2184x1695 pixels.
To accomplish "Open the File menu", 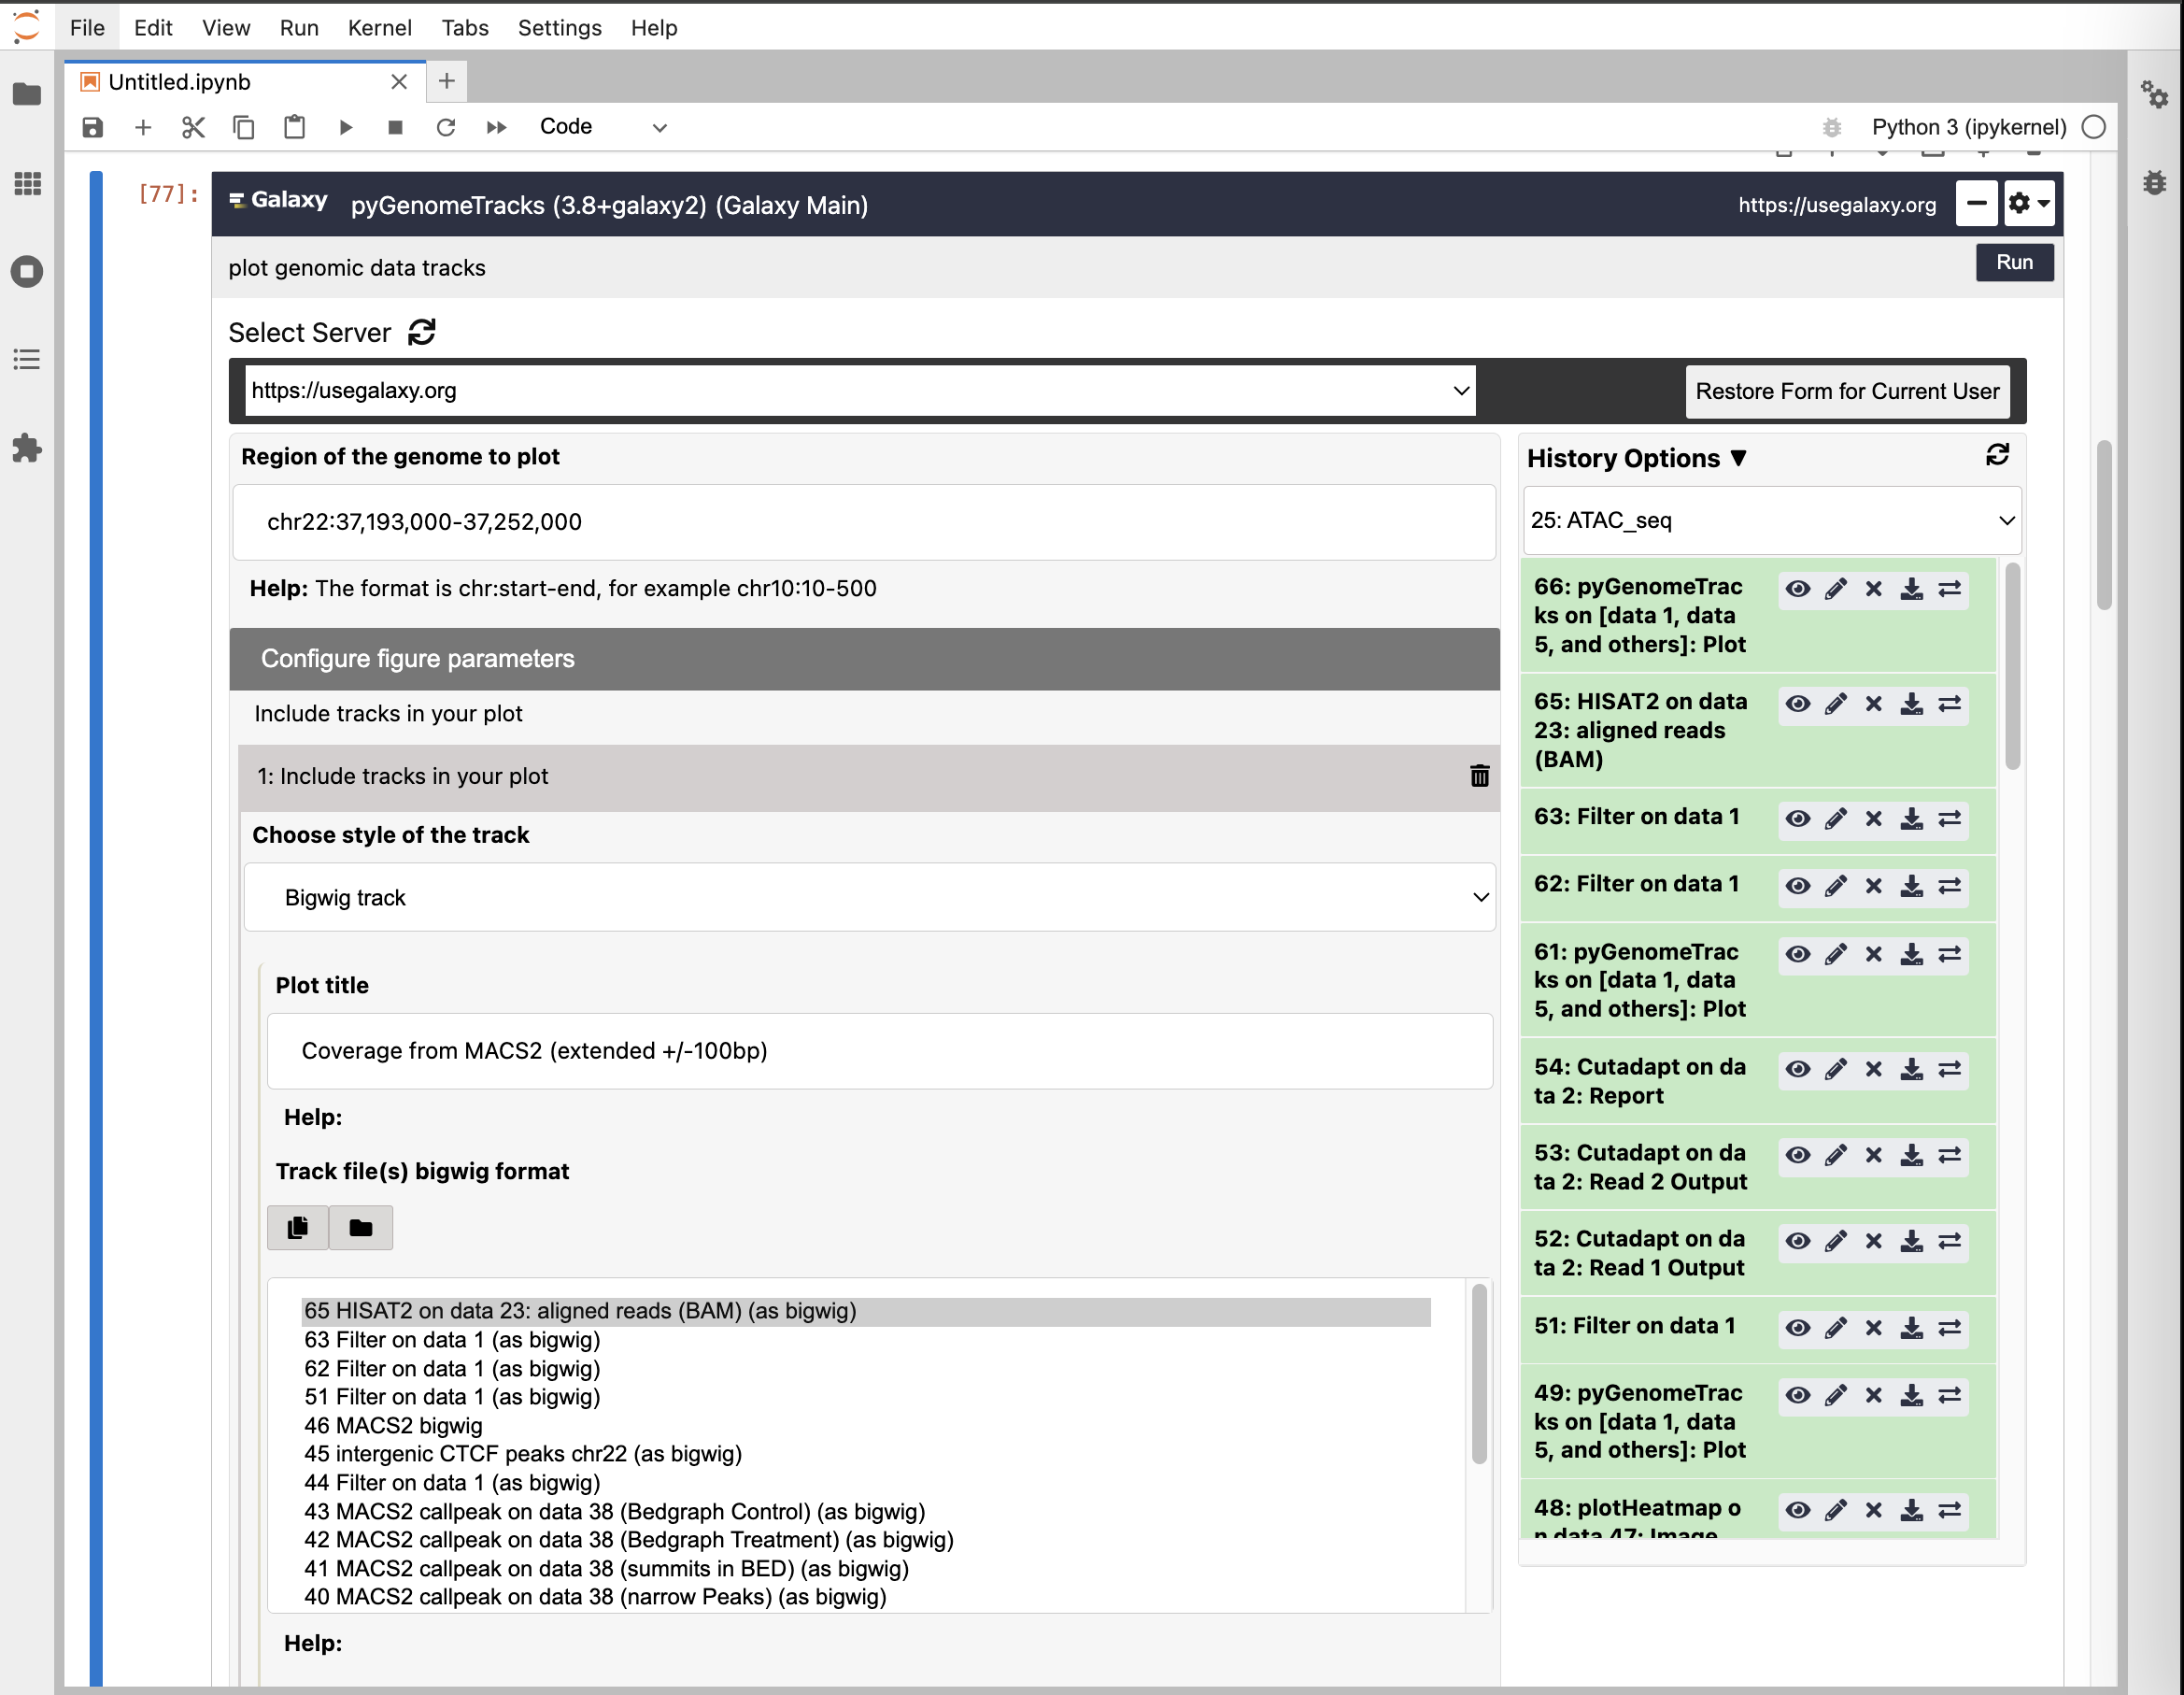I will click(x=87, y=28).
